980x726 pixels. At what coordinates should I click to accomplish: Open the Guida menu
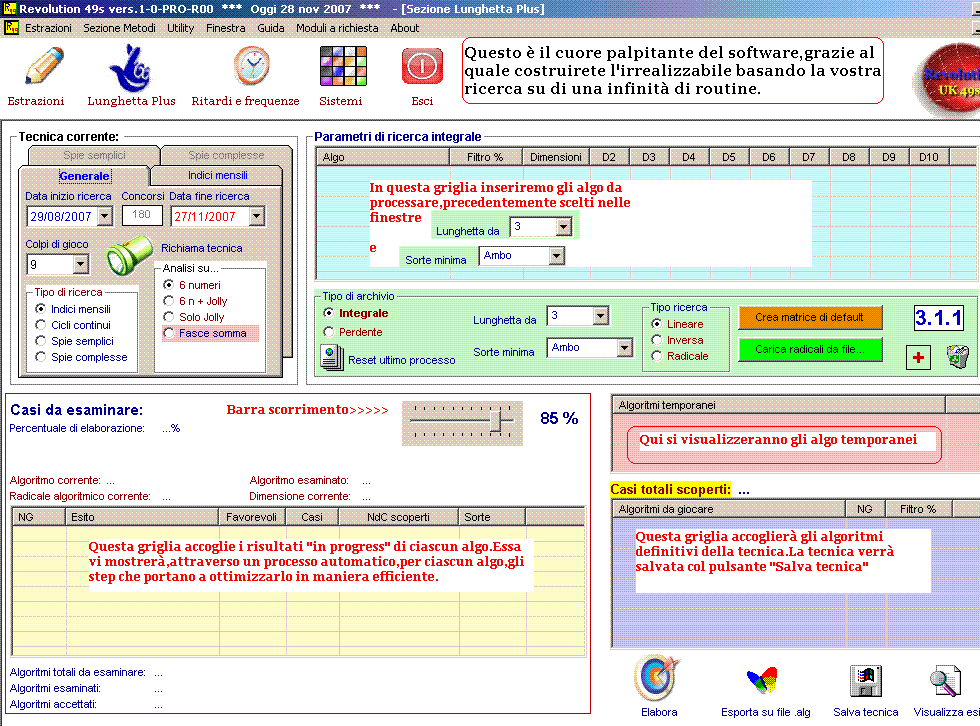(x=271, y=28)
